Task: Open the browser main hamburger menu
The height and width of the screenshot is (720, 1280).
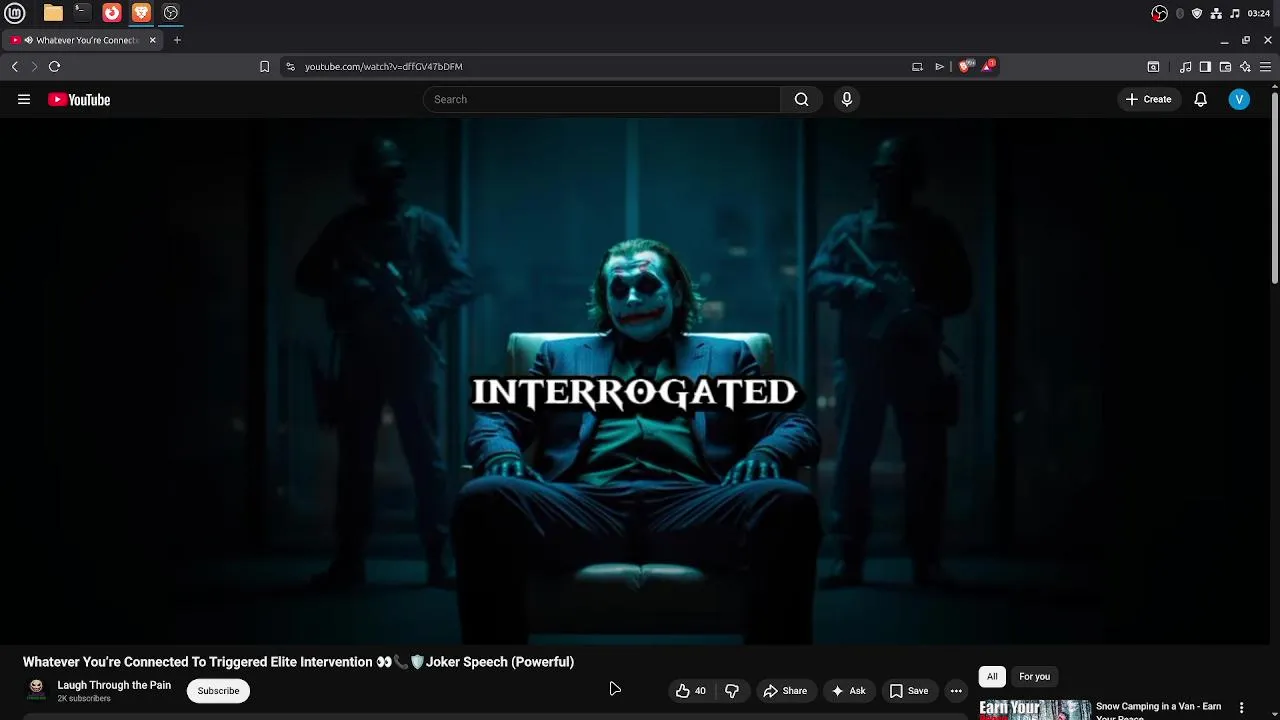Action: click(x=1265, y=67)
